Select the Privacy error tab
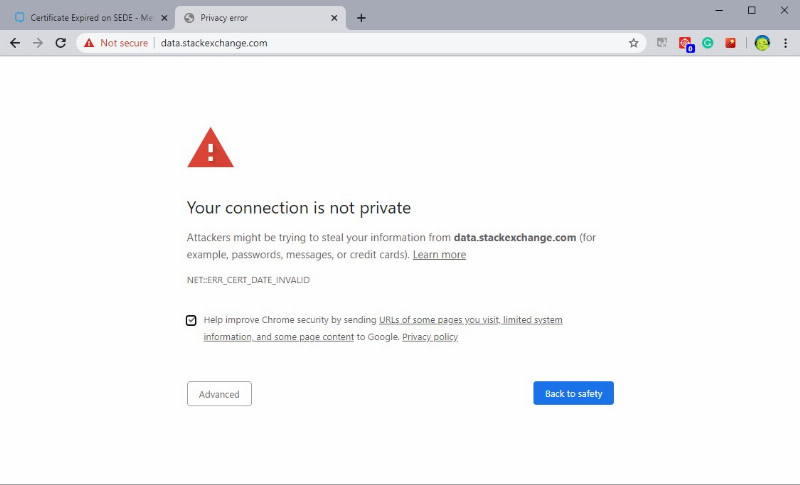The image size is (800, 485). coord(260,18)
